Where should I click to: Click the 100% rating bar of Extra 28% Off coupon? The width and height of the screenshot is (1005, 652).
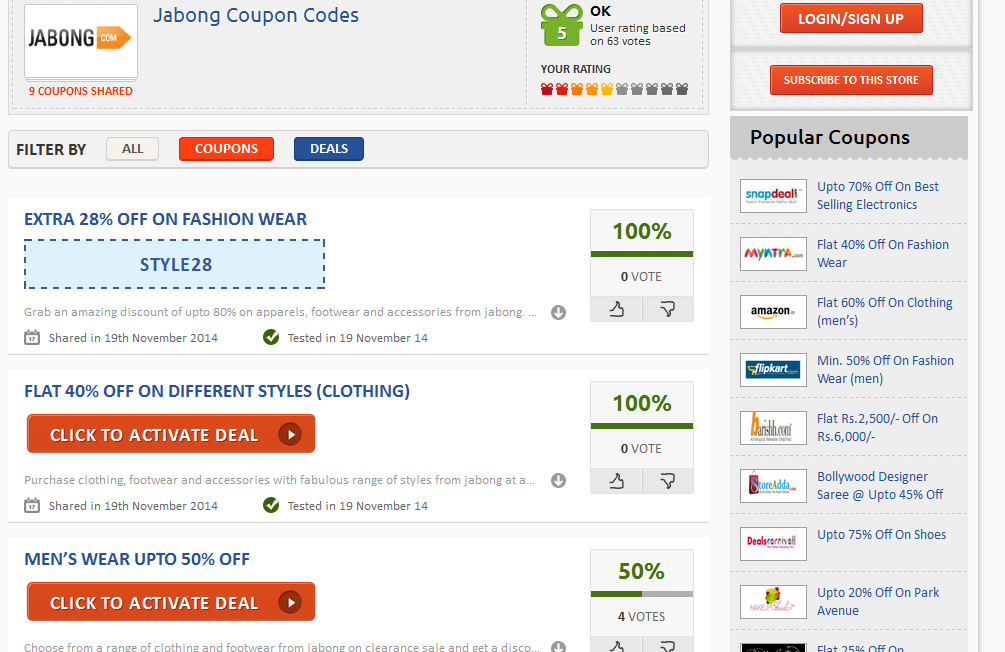tap(642, 254)
